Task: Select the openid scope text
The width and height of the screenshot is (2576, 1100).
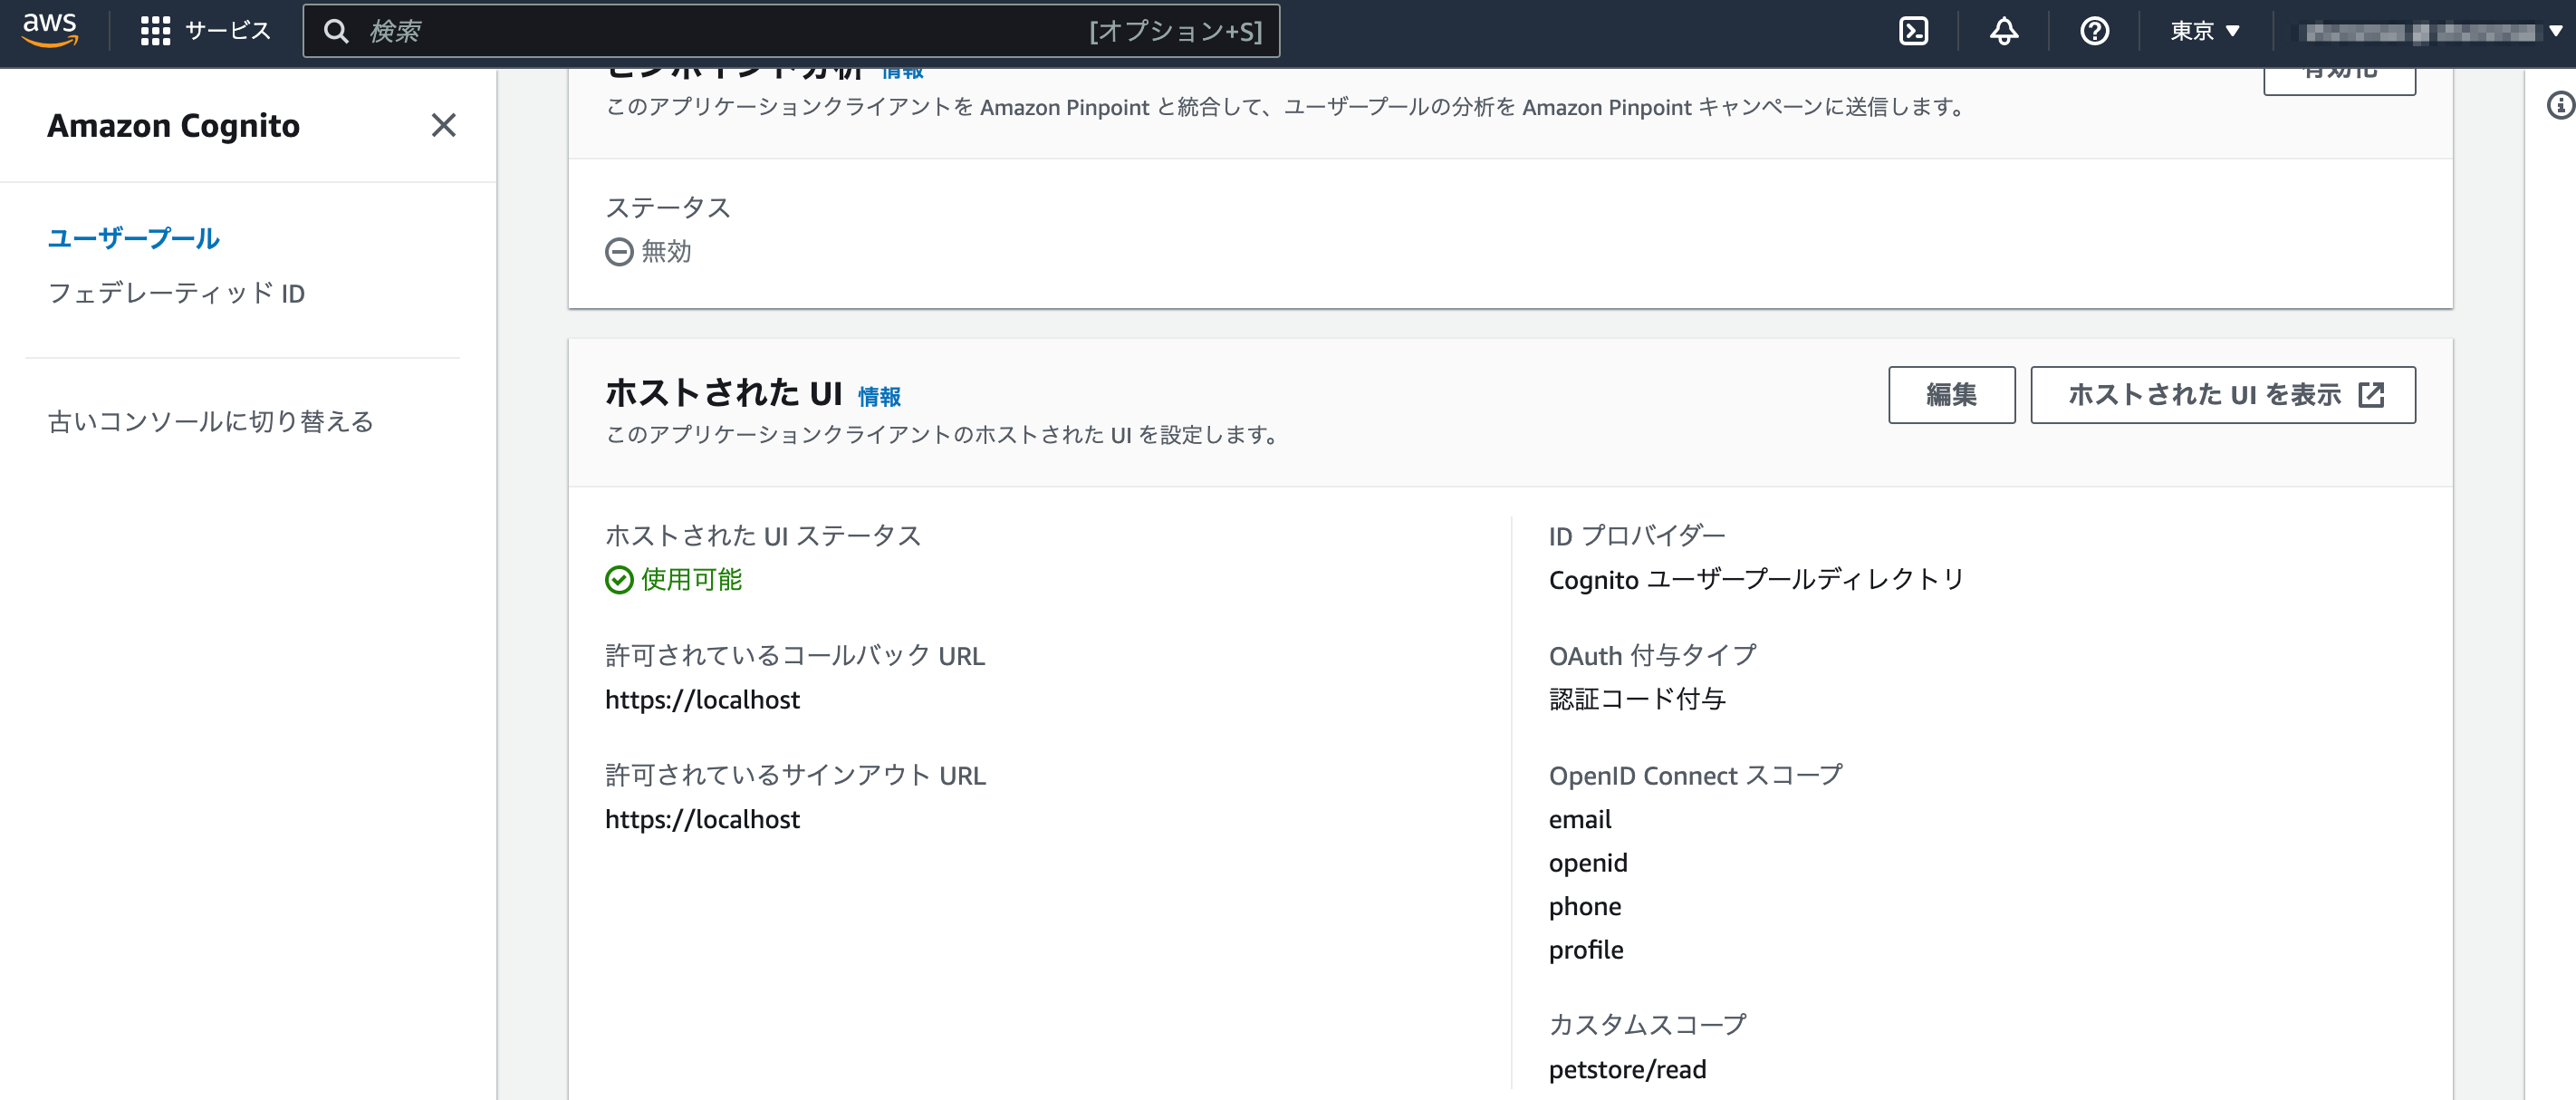Action: pos(1587,863)
